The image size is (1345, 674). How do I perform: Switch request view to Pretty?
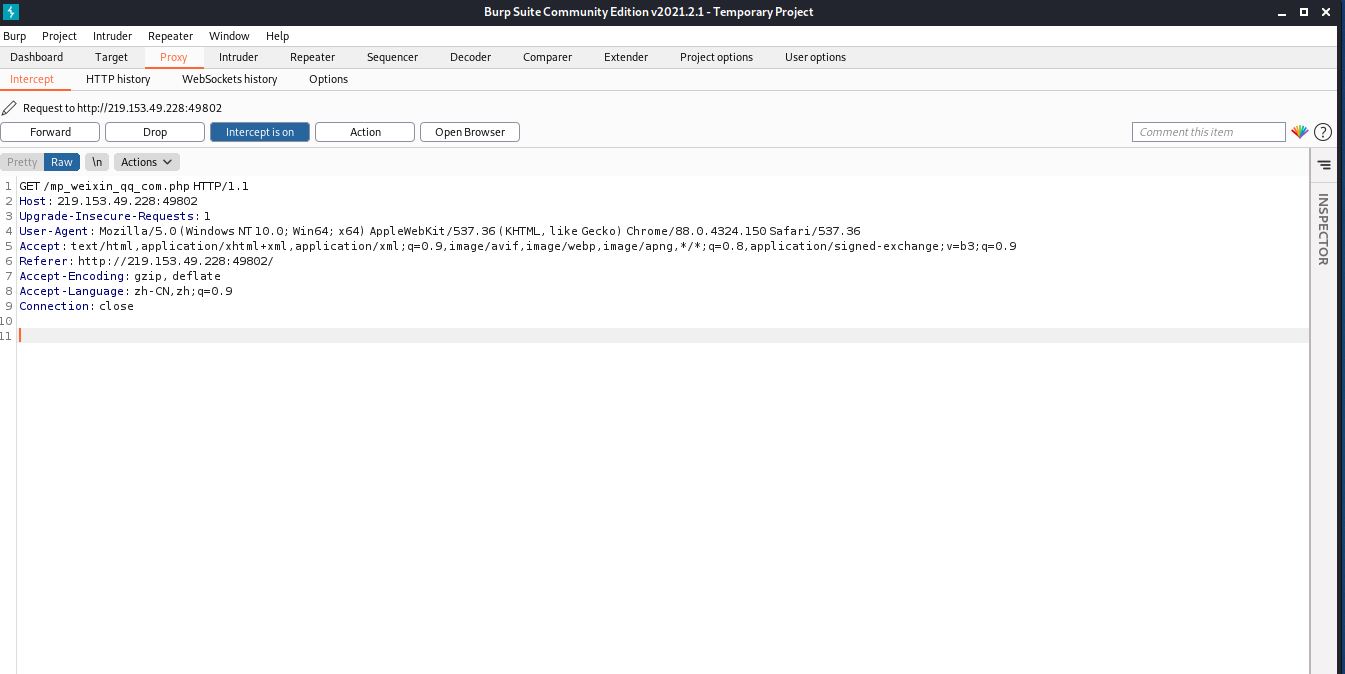tap(21, 161)
